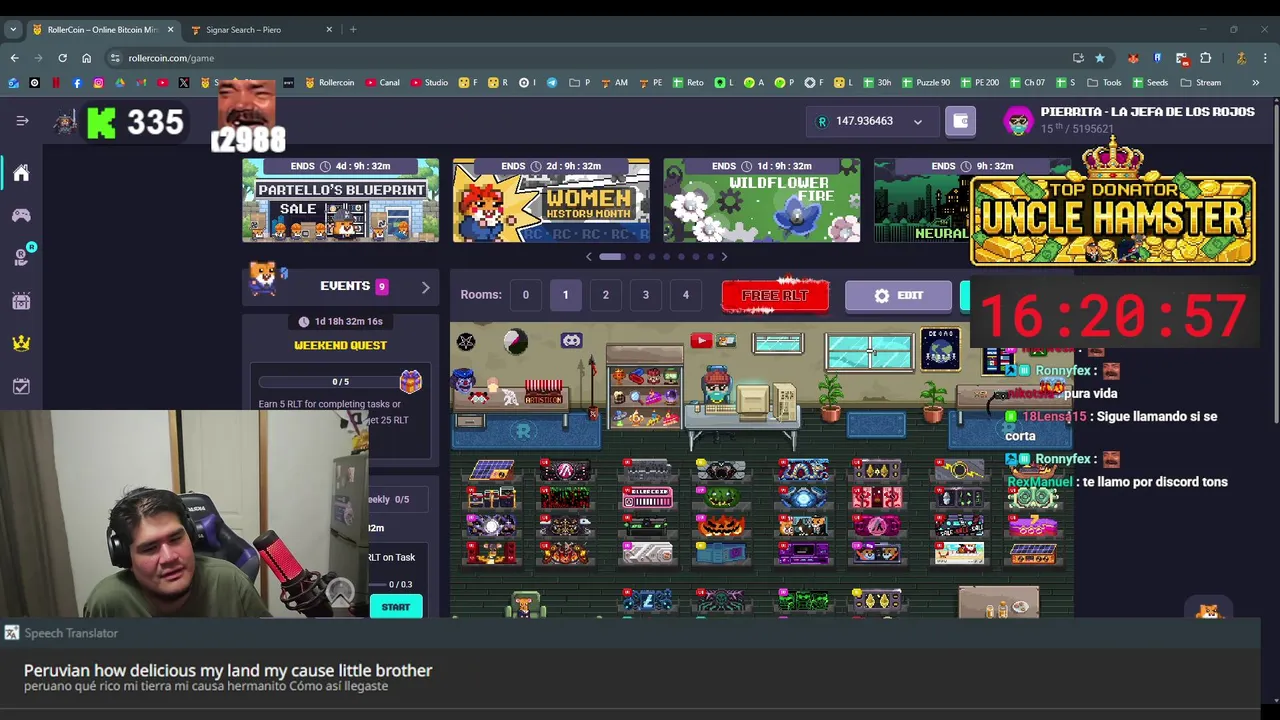1280x720 pixels.
Task: Switch to room 4
Action: tap(685, 295)
